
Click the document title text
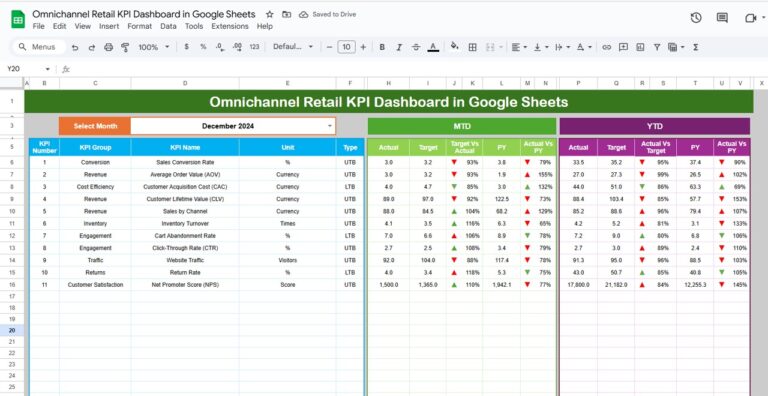[x=144, y=14]
